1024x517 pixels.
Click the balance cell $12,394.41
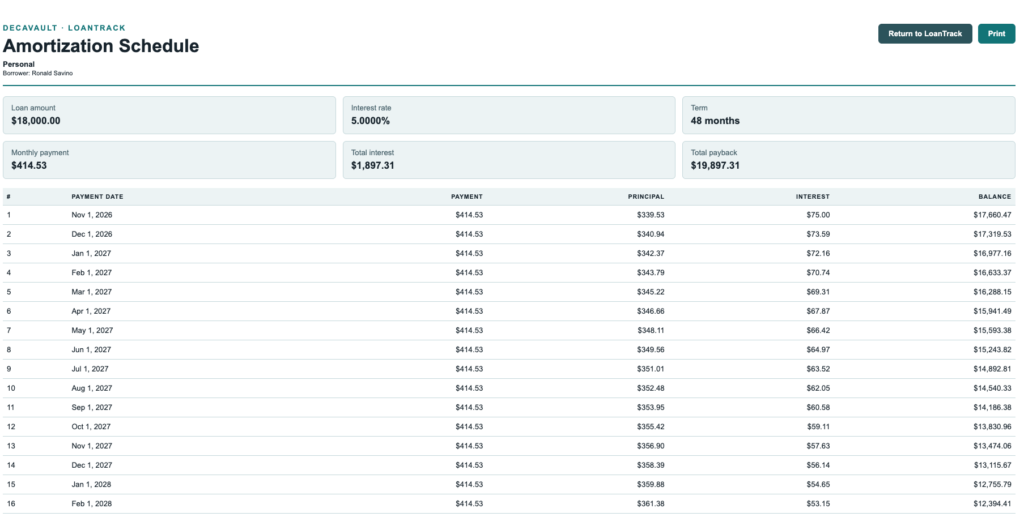(x=992, y=504)
